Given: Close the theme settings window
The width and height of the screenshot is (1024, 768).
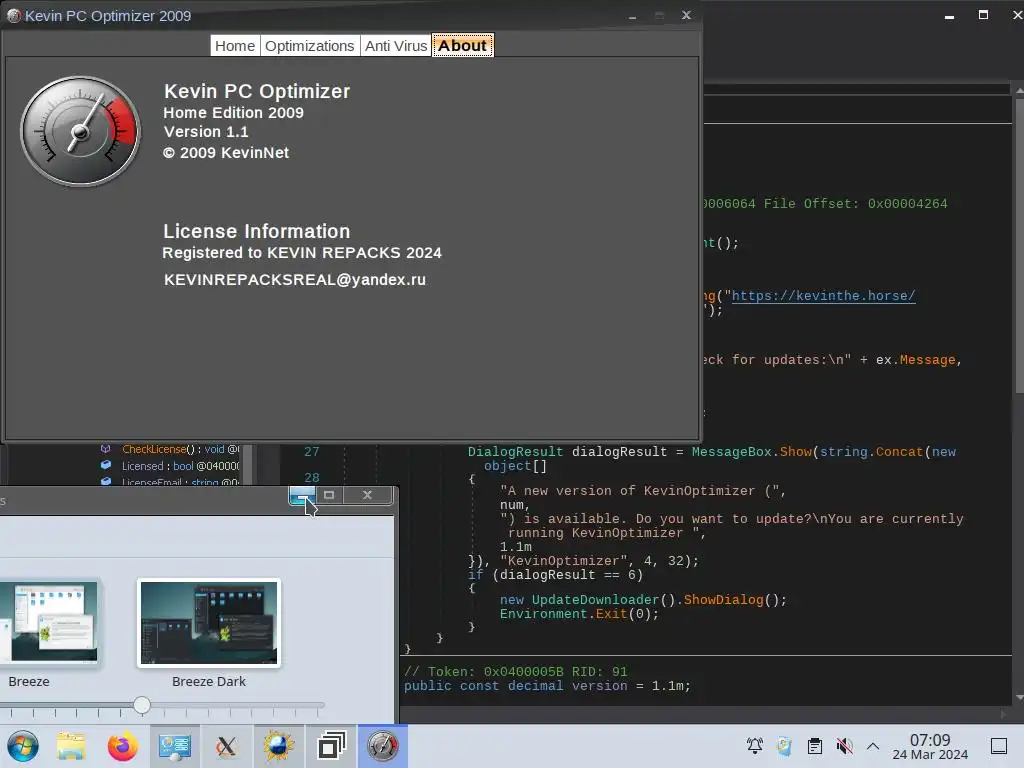Looking at the screenshot, I should pyautogui.click(x=367, y=496).
